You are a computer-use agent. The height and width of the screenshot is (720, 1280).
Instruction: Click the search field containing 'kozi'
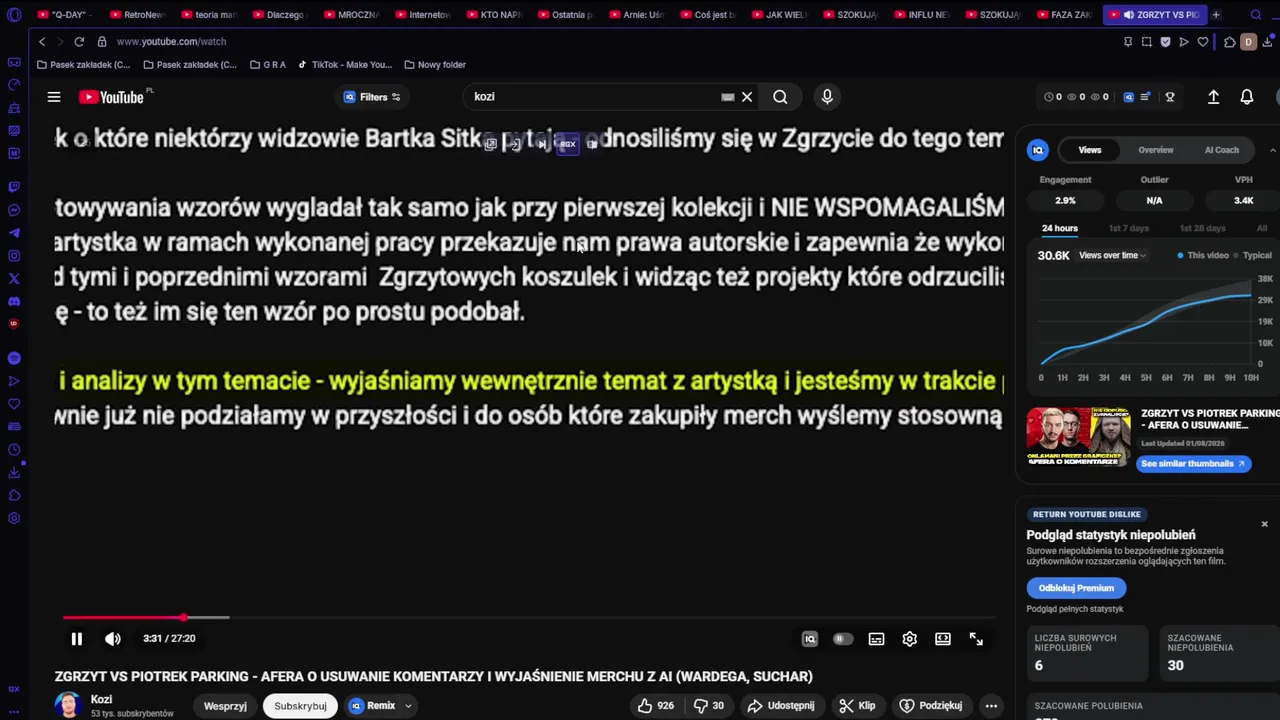coord(595,97)
